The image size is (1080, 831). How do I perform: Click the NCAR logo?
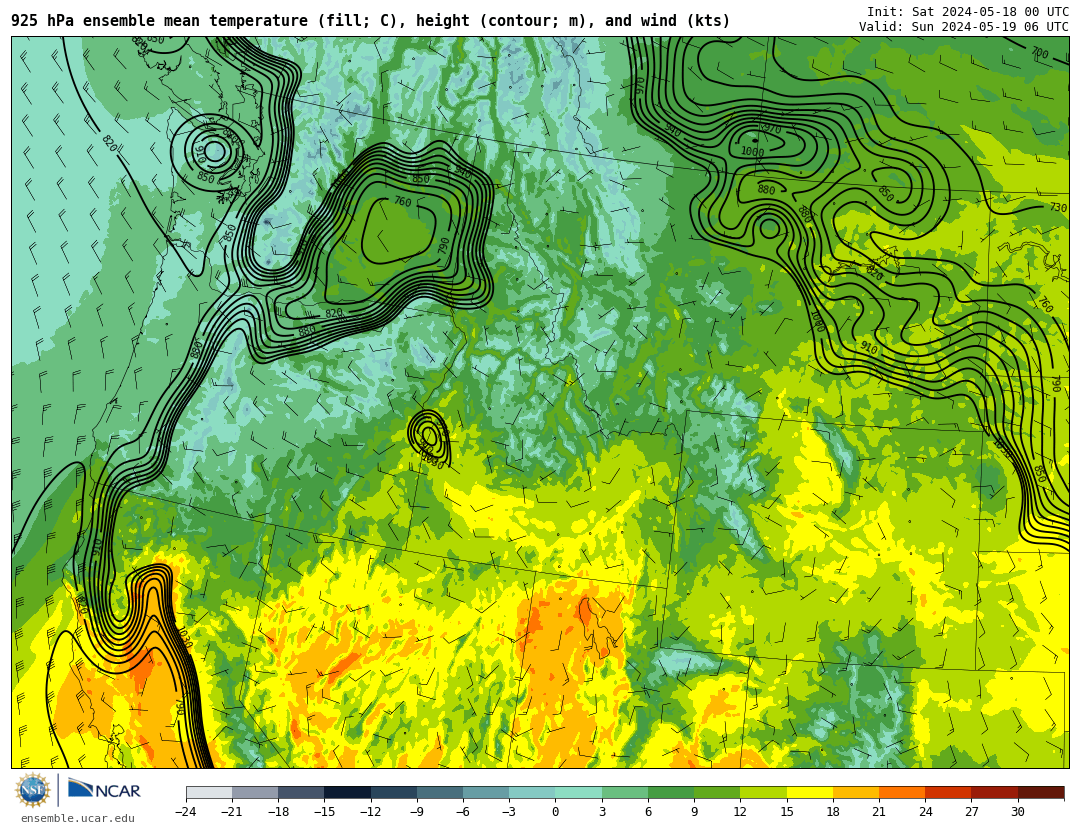(104, 789)
